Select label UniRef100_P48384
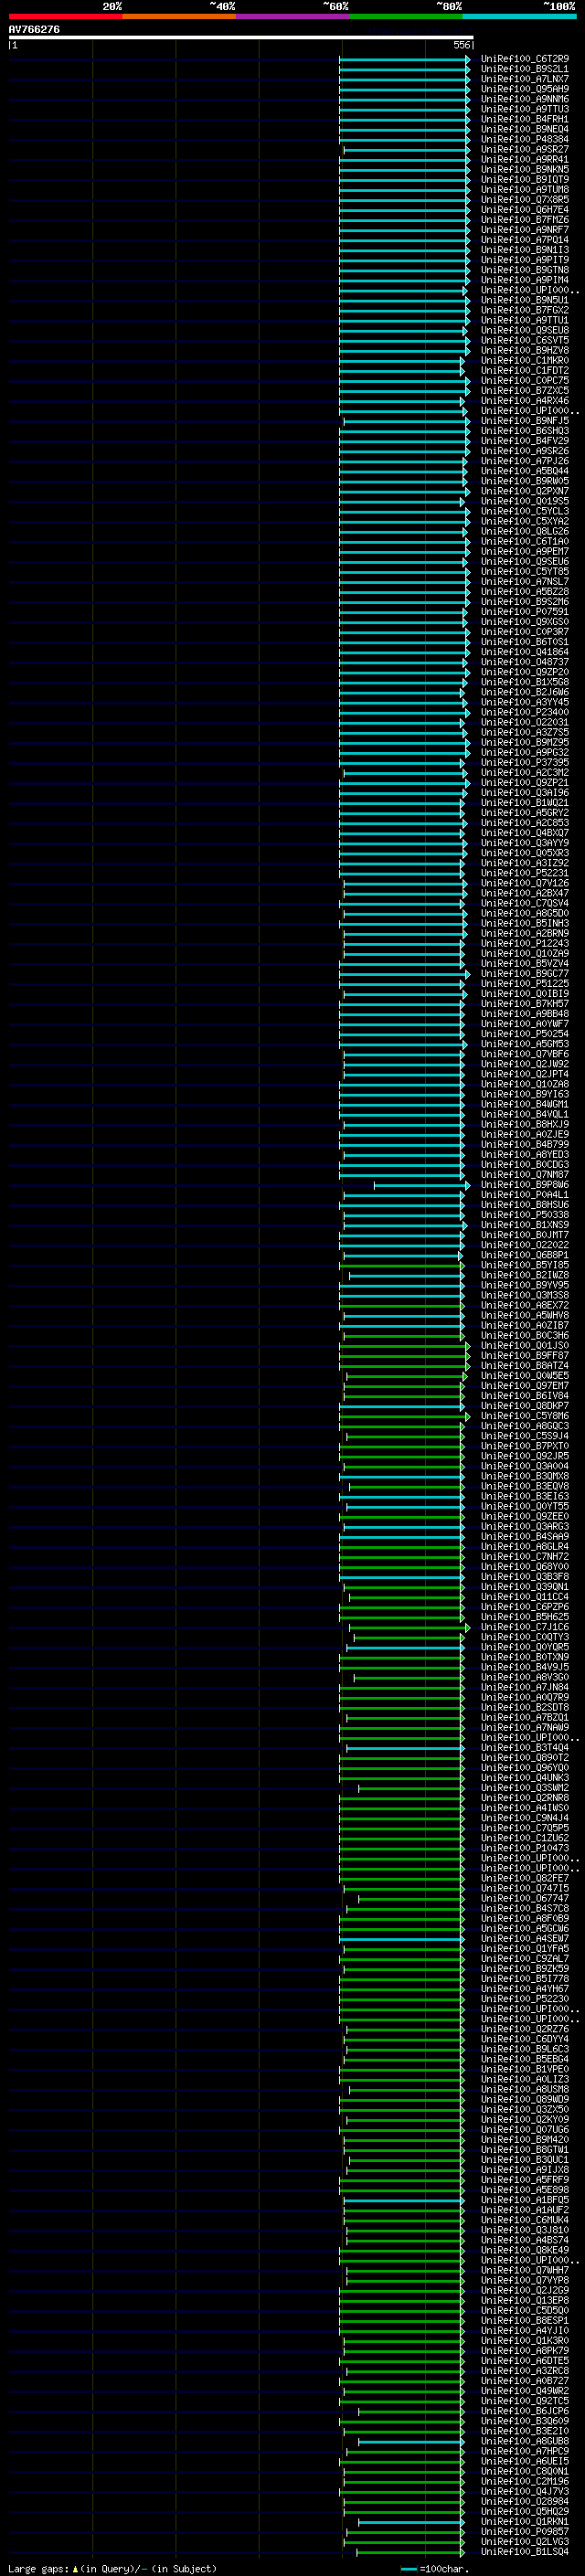585x2576 pixels. [x=524, y=139]
